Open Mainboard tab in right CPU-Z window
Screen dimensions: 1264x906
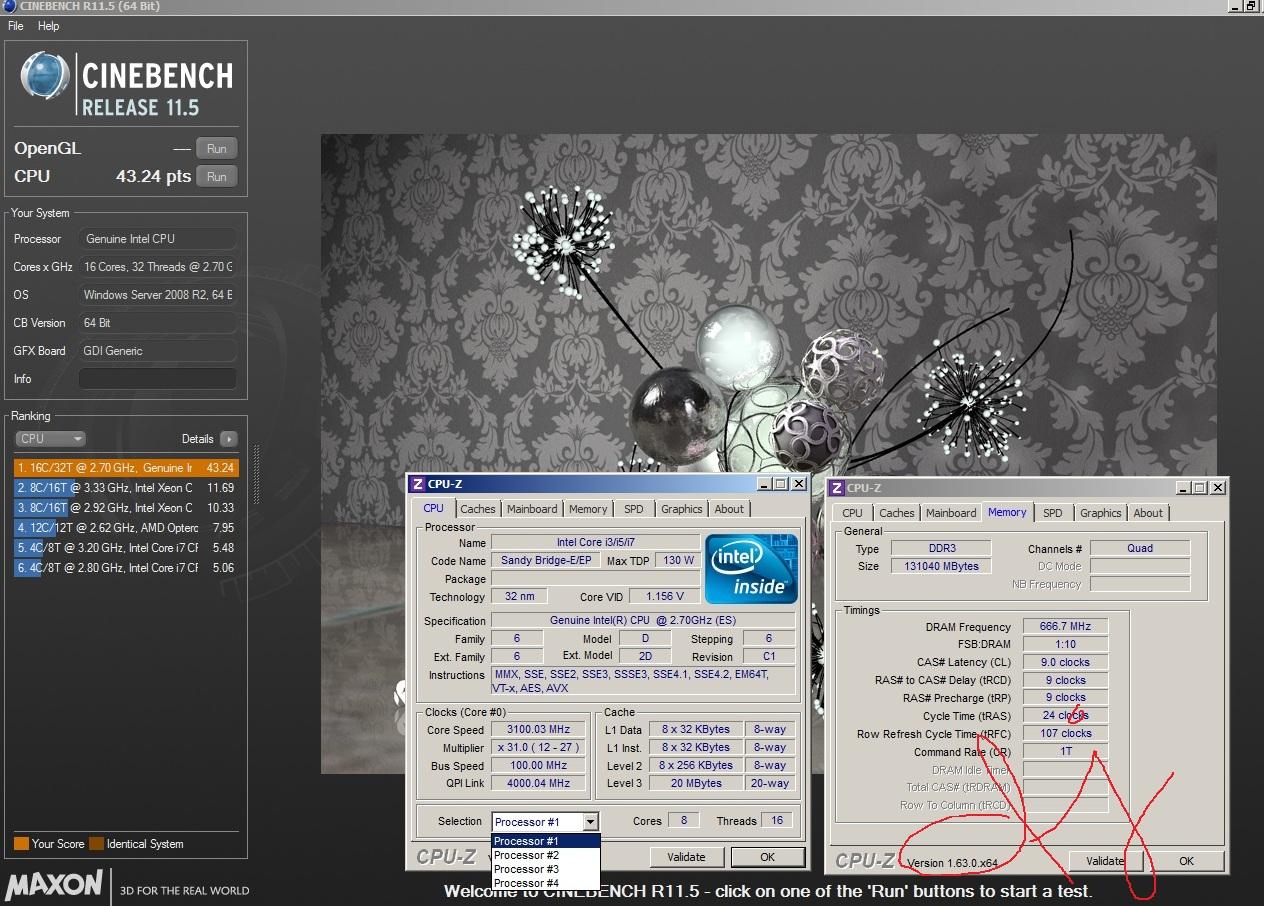(951, 513)
